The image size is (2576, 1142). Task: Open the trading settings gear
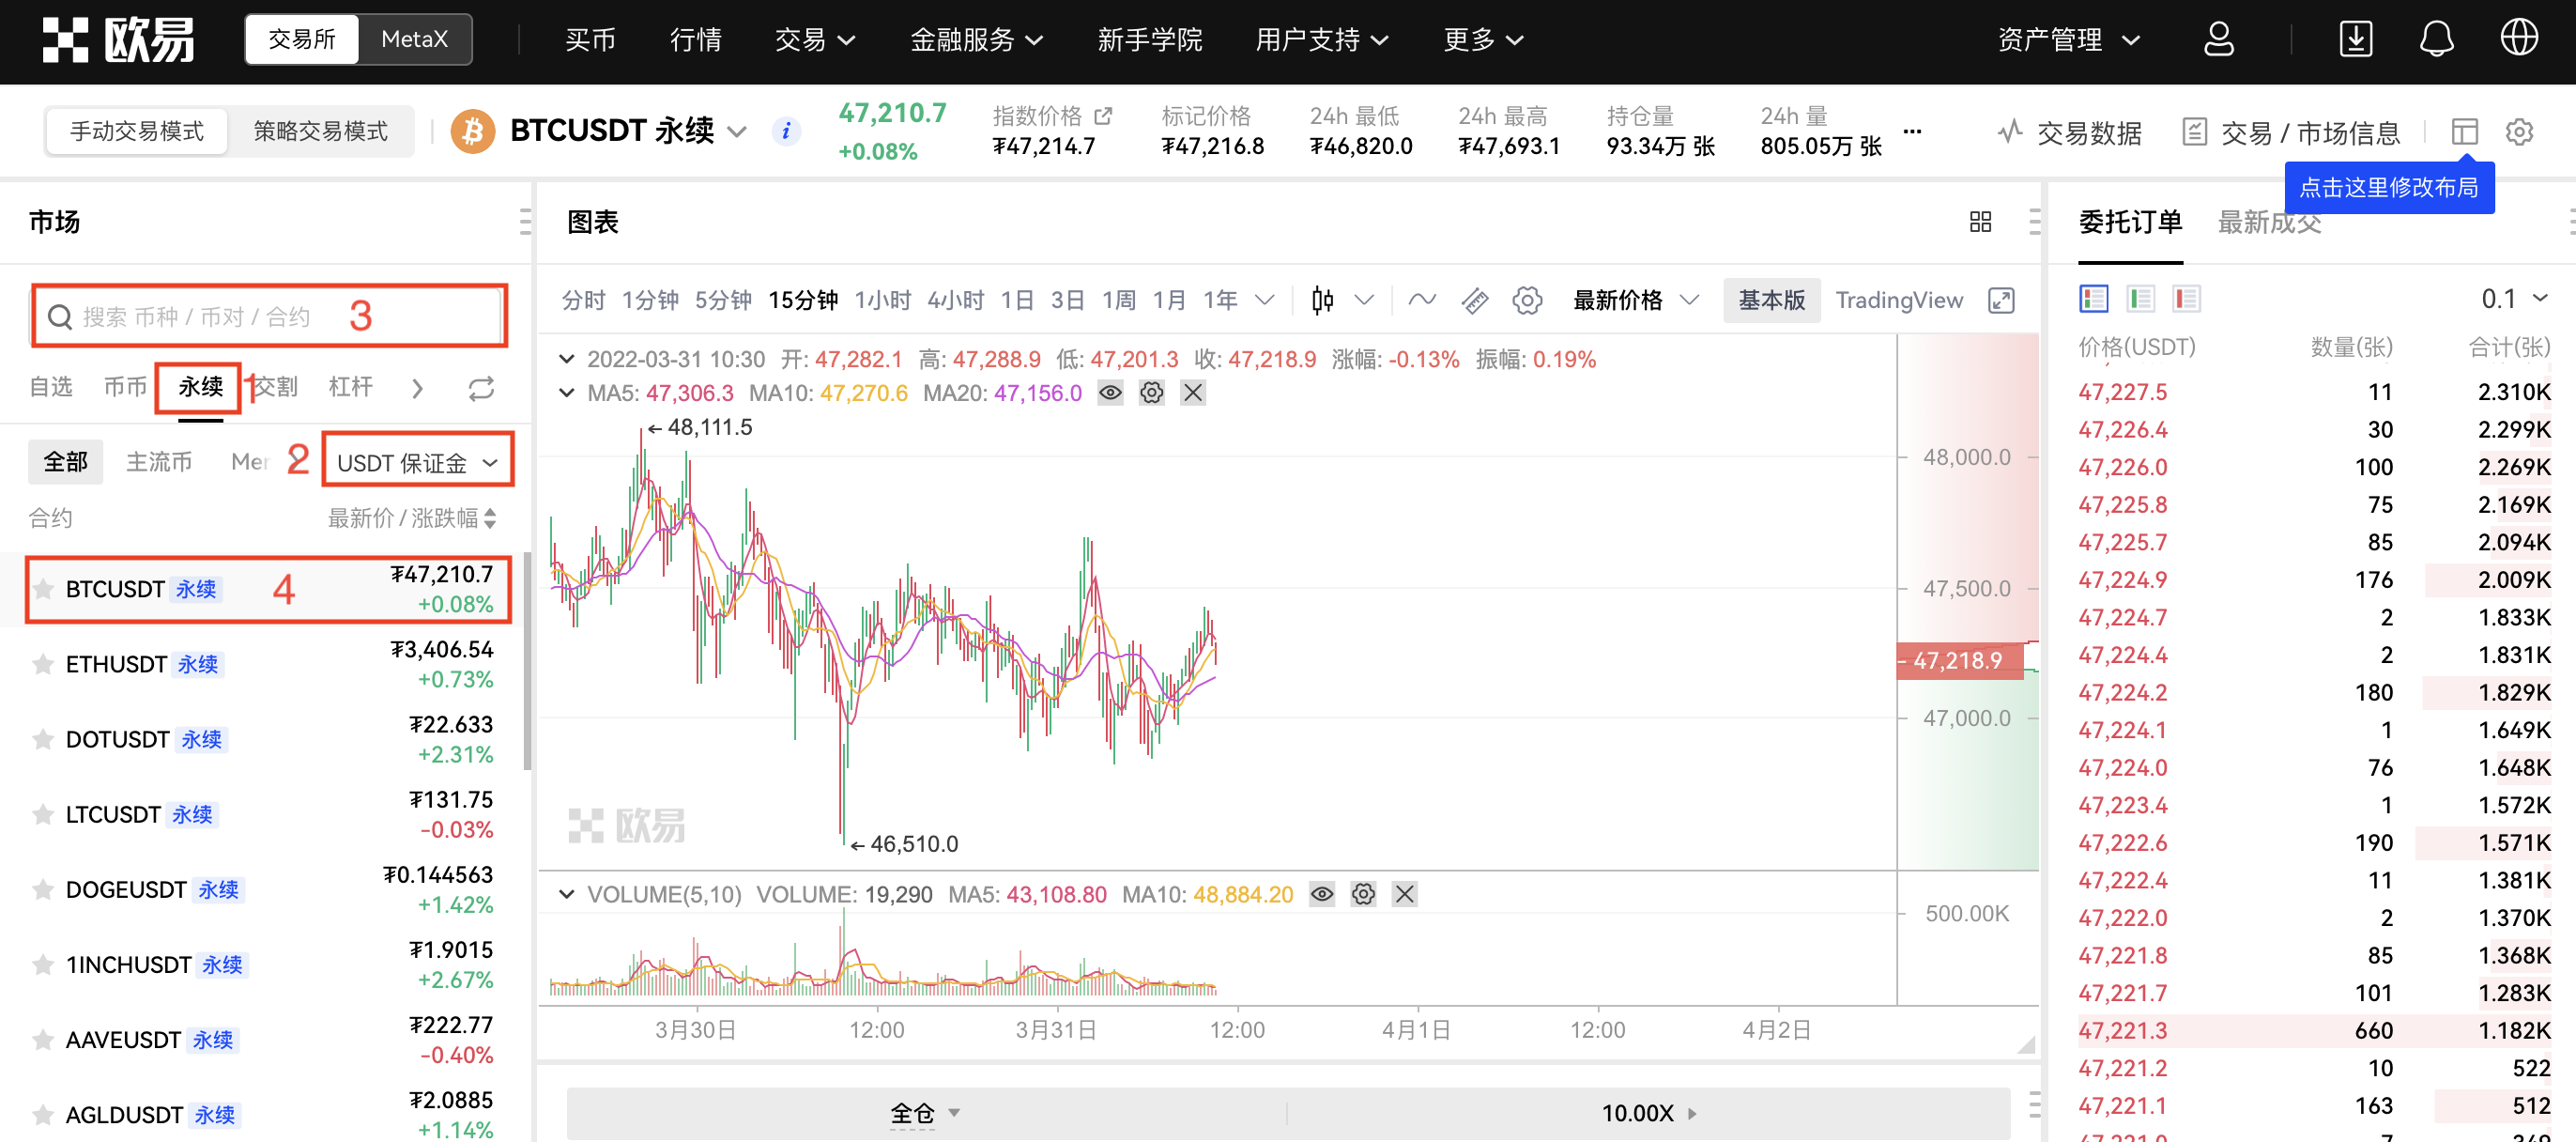(2519, 132)
